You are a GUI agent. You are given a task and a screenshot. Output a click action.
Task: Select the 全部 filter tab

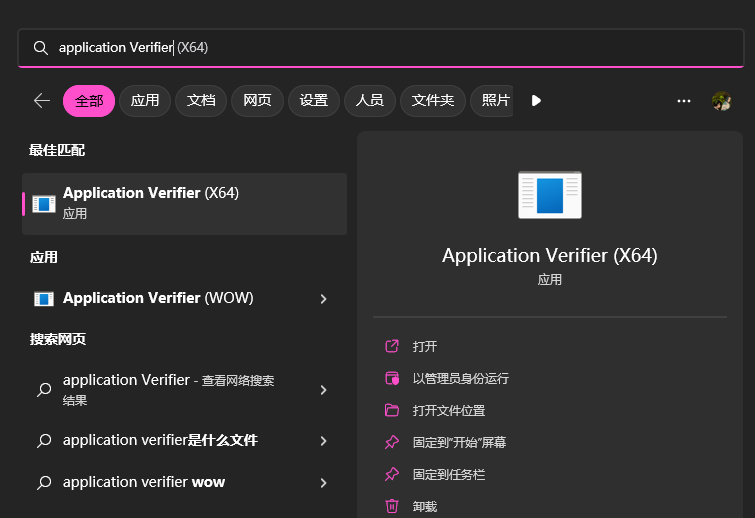pos(89,101)
